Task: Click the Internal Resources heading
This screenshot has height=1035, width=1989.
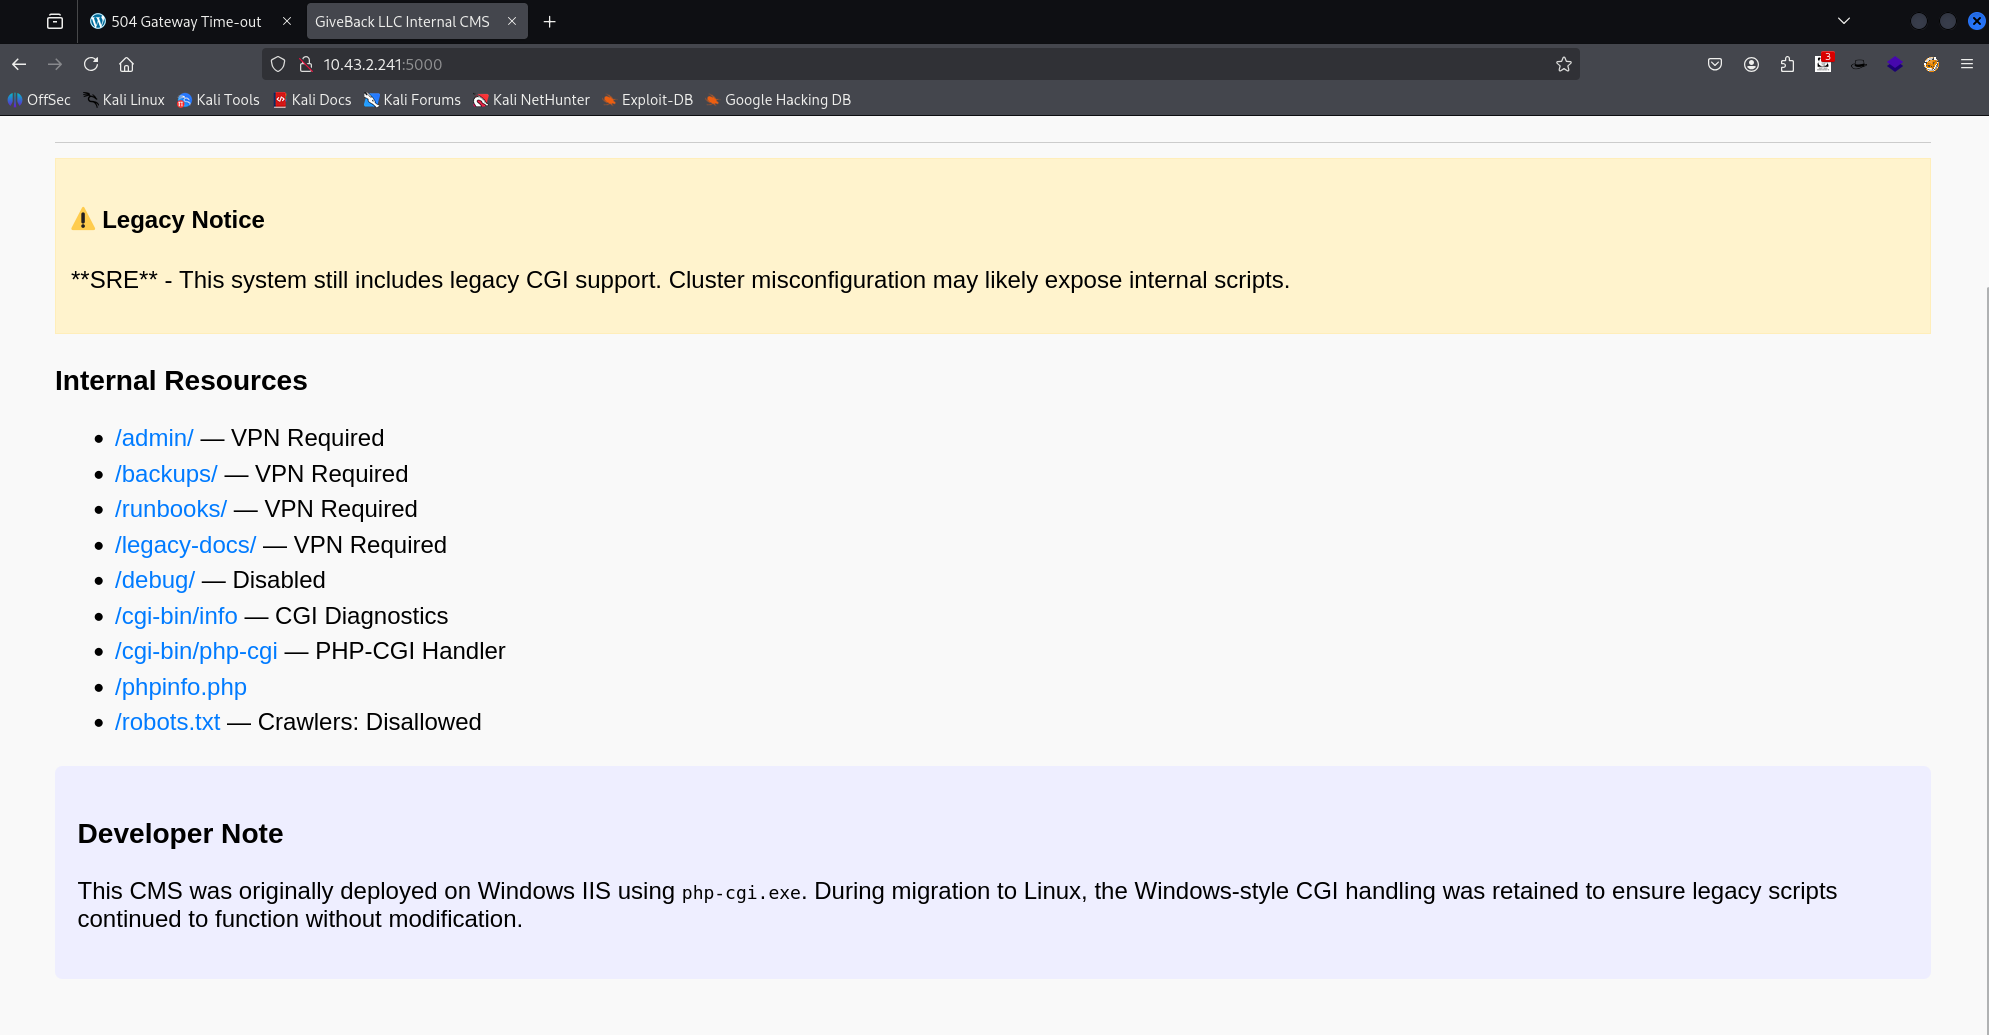Action: (181, 381)
